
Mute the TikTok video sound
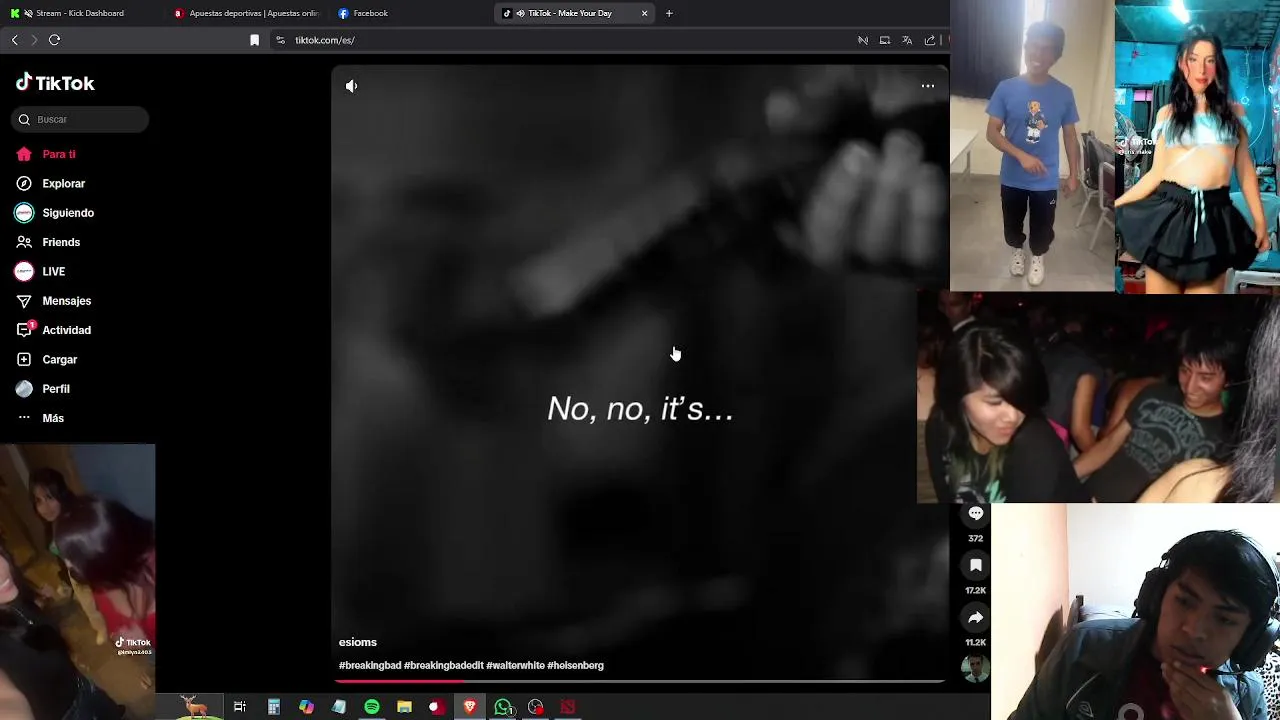point(351,86)
